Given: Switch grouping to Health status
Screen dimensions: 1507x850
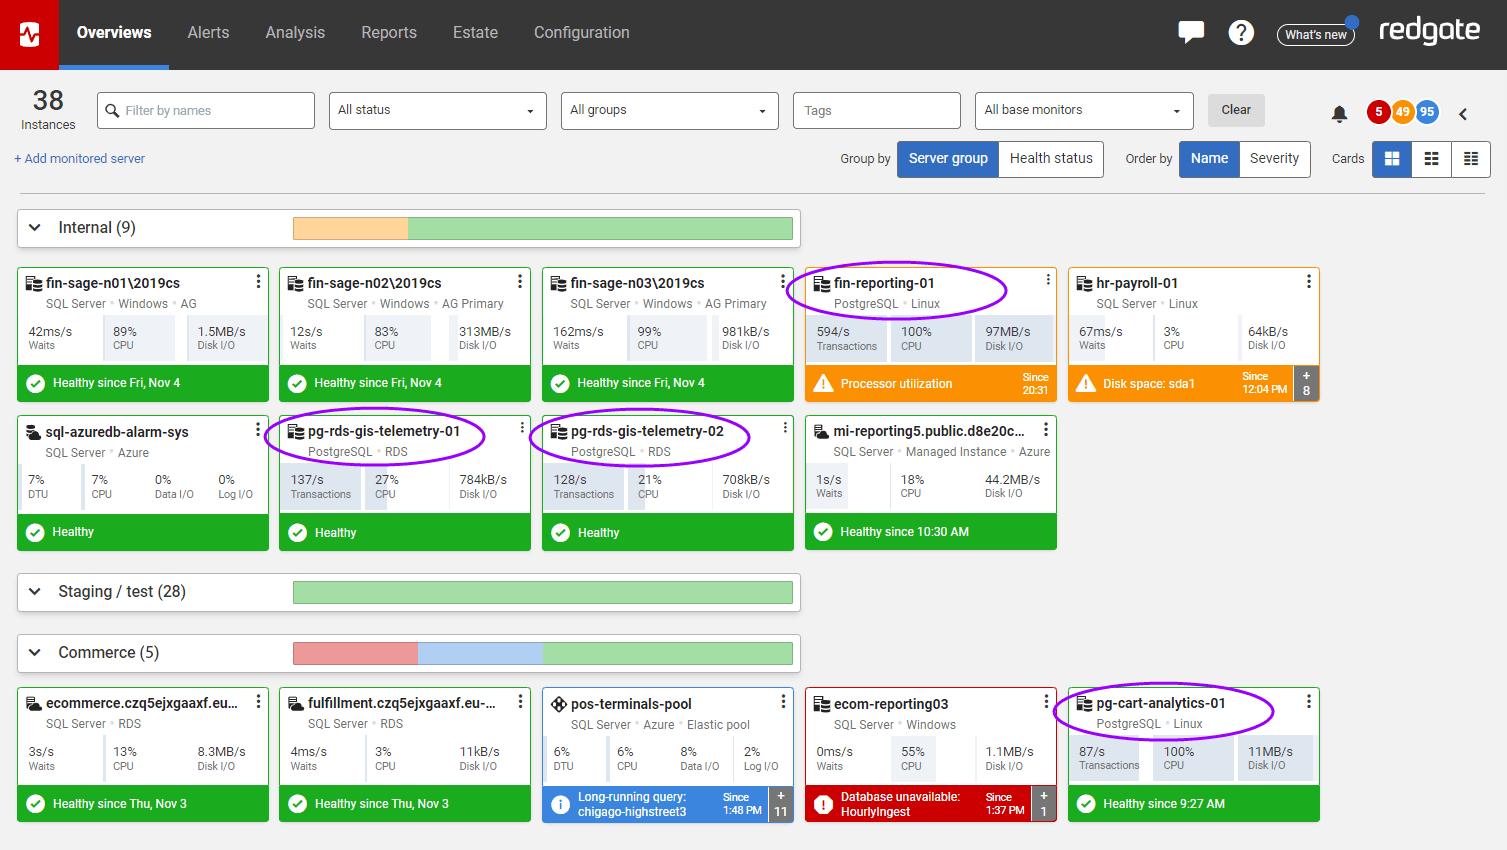Looking at the screenshot, I should pyautogui.click(x=1051, y=158).
